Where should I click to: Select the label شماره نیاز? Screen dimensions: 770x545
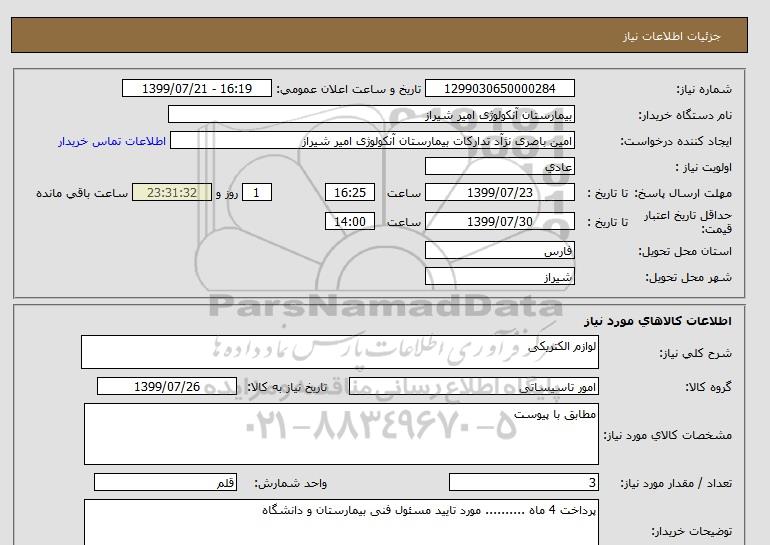pos(704,89)
